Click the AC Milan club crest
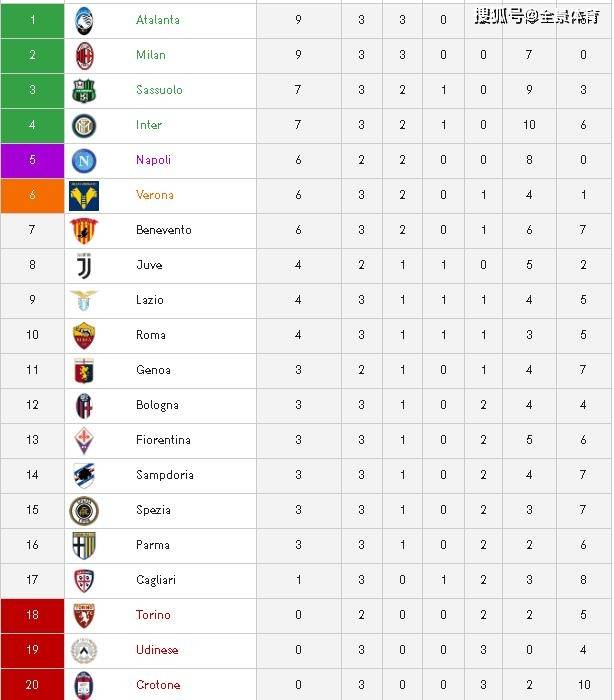Viewport: 614px width, 700px height. [x=84, y=55]
